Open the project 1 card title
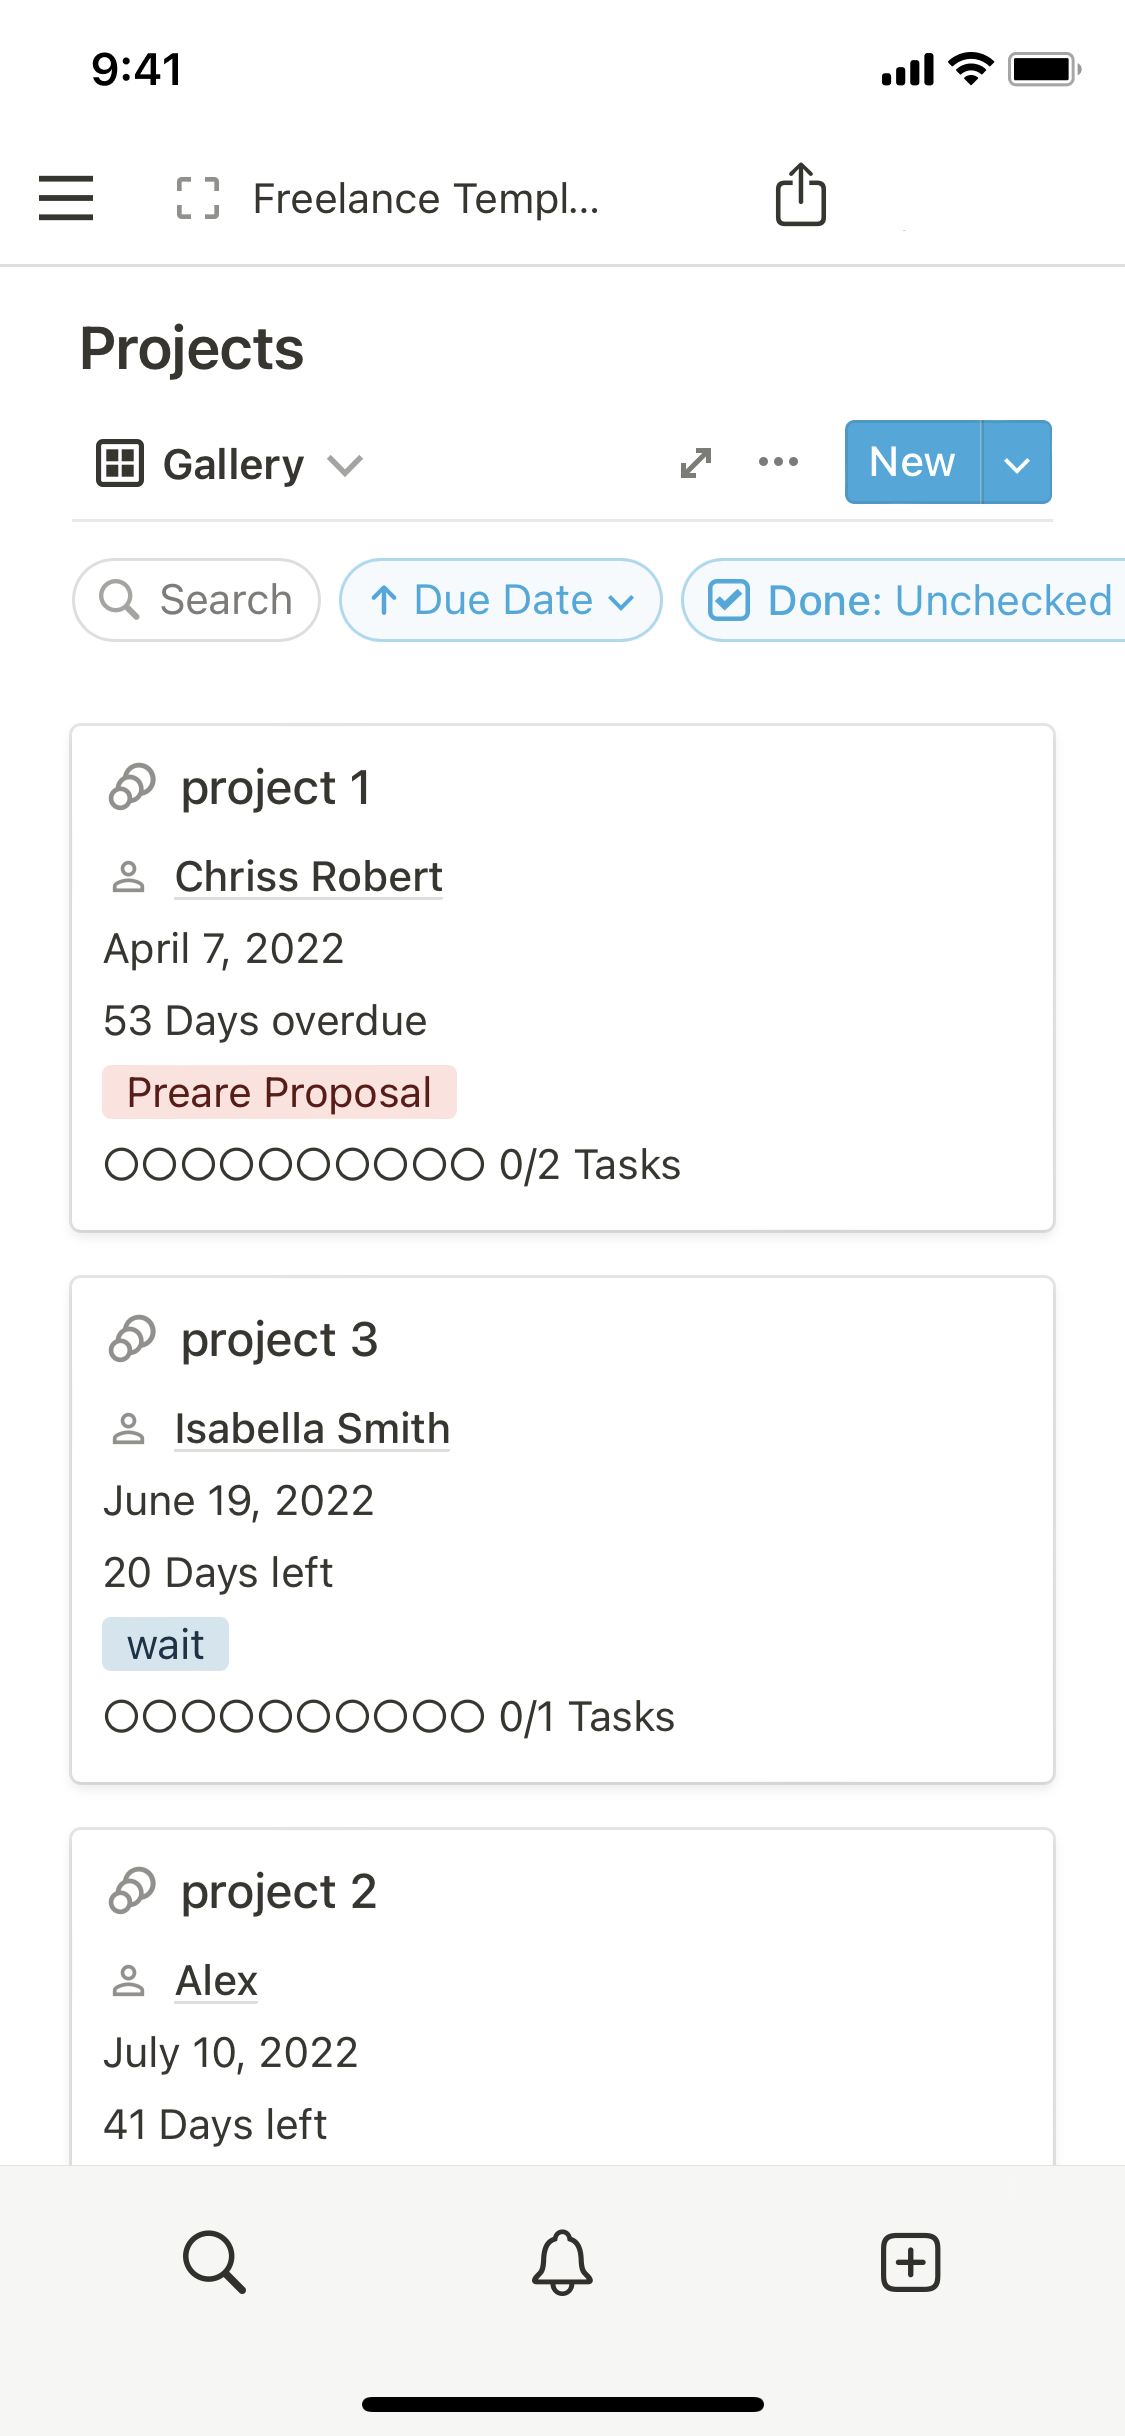 tap(275, 788)
